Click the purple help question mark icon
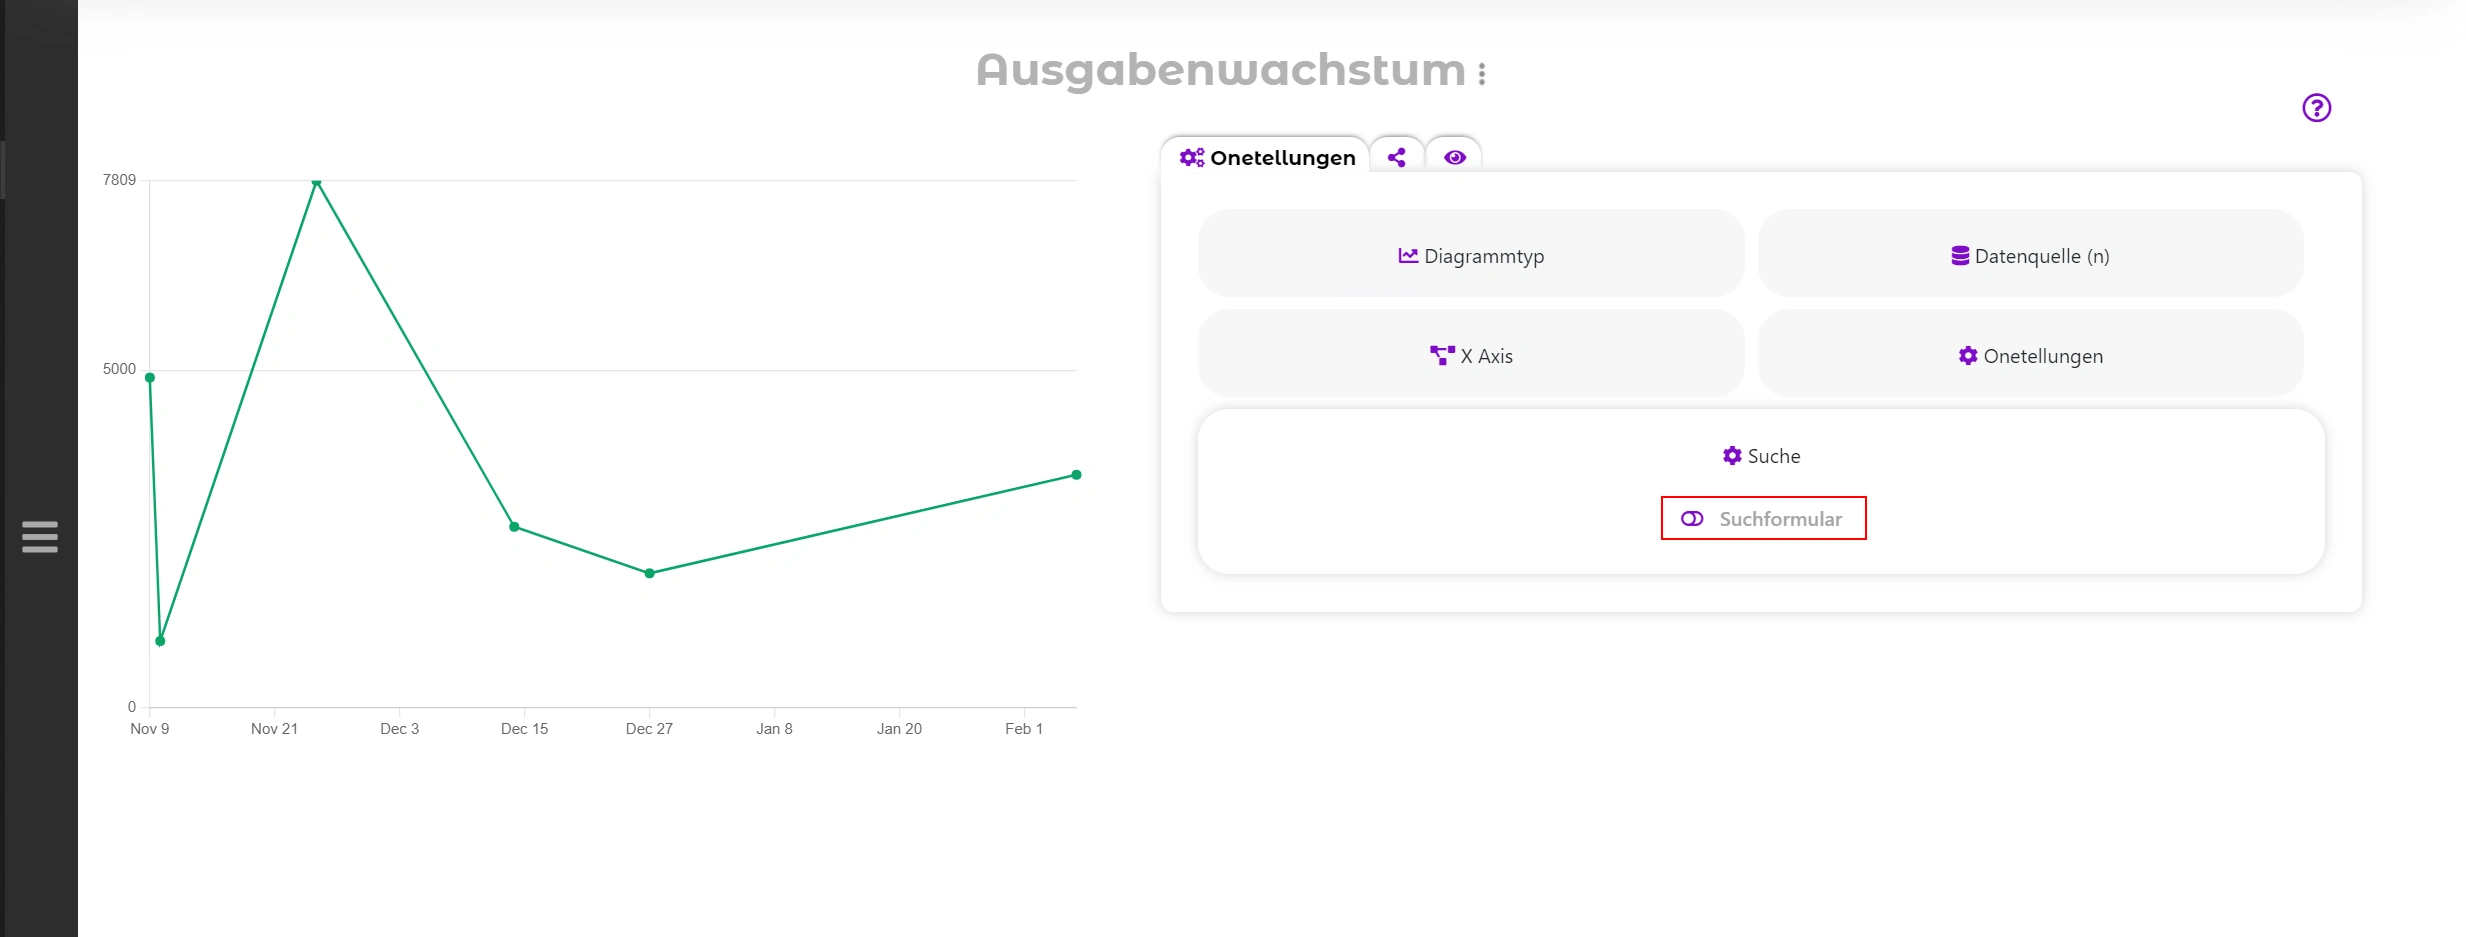2466x937 pixels. pos(2316,108)
